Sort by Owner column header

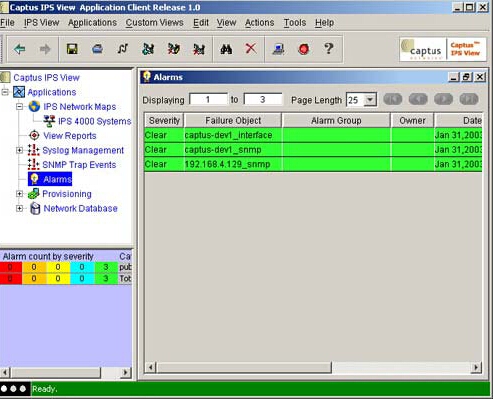click(412, 120)
